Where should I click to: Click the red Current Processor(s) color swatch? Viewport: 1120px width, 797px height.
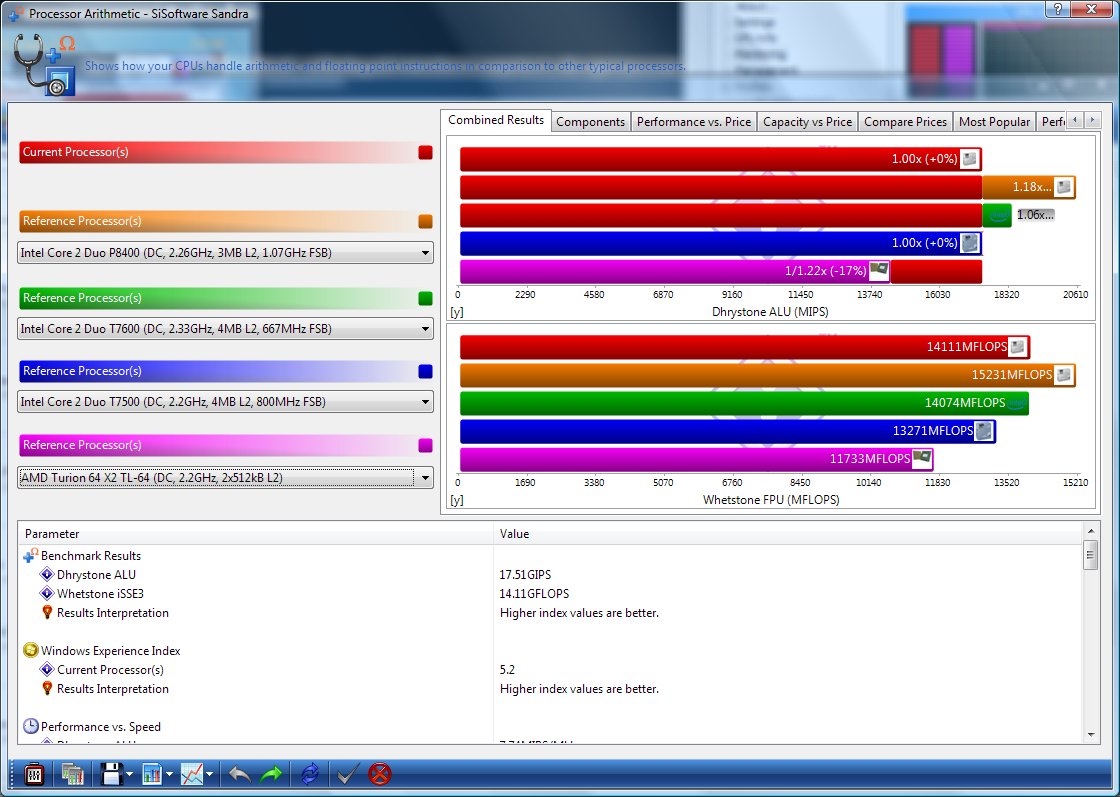tap(425, 152)
